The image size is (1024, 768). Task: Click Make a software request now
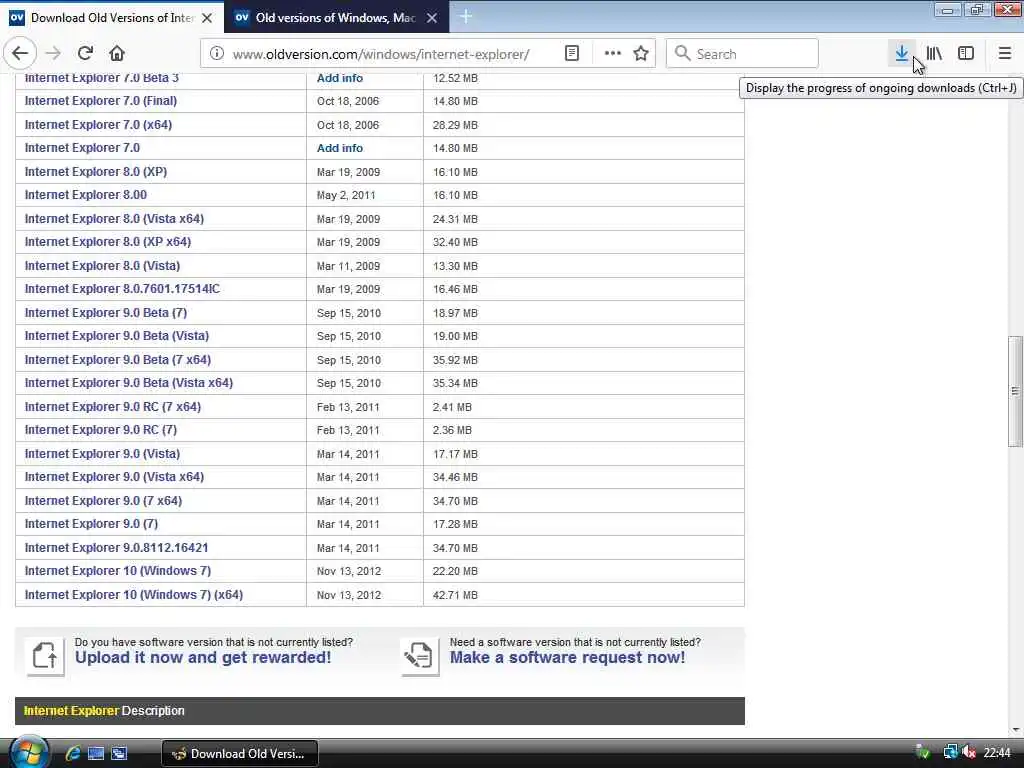pos(568,658)
